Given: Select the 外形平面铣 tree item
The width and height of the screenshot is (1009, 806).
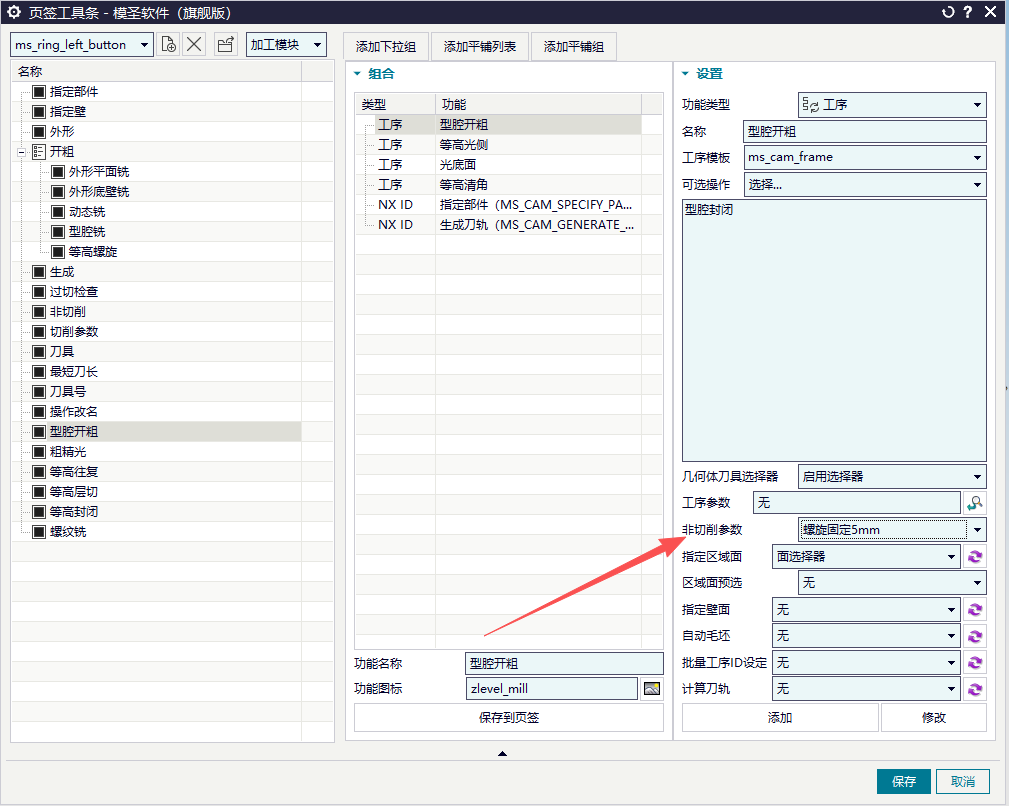Looking at the screenshot, I should click(x=99, y=172).
